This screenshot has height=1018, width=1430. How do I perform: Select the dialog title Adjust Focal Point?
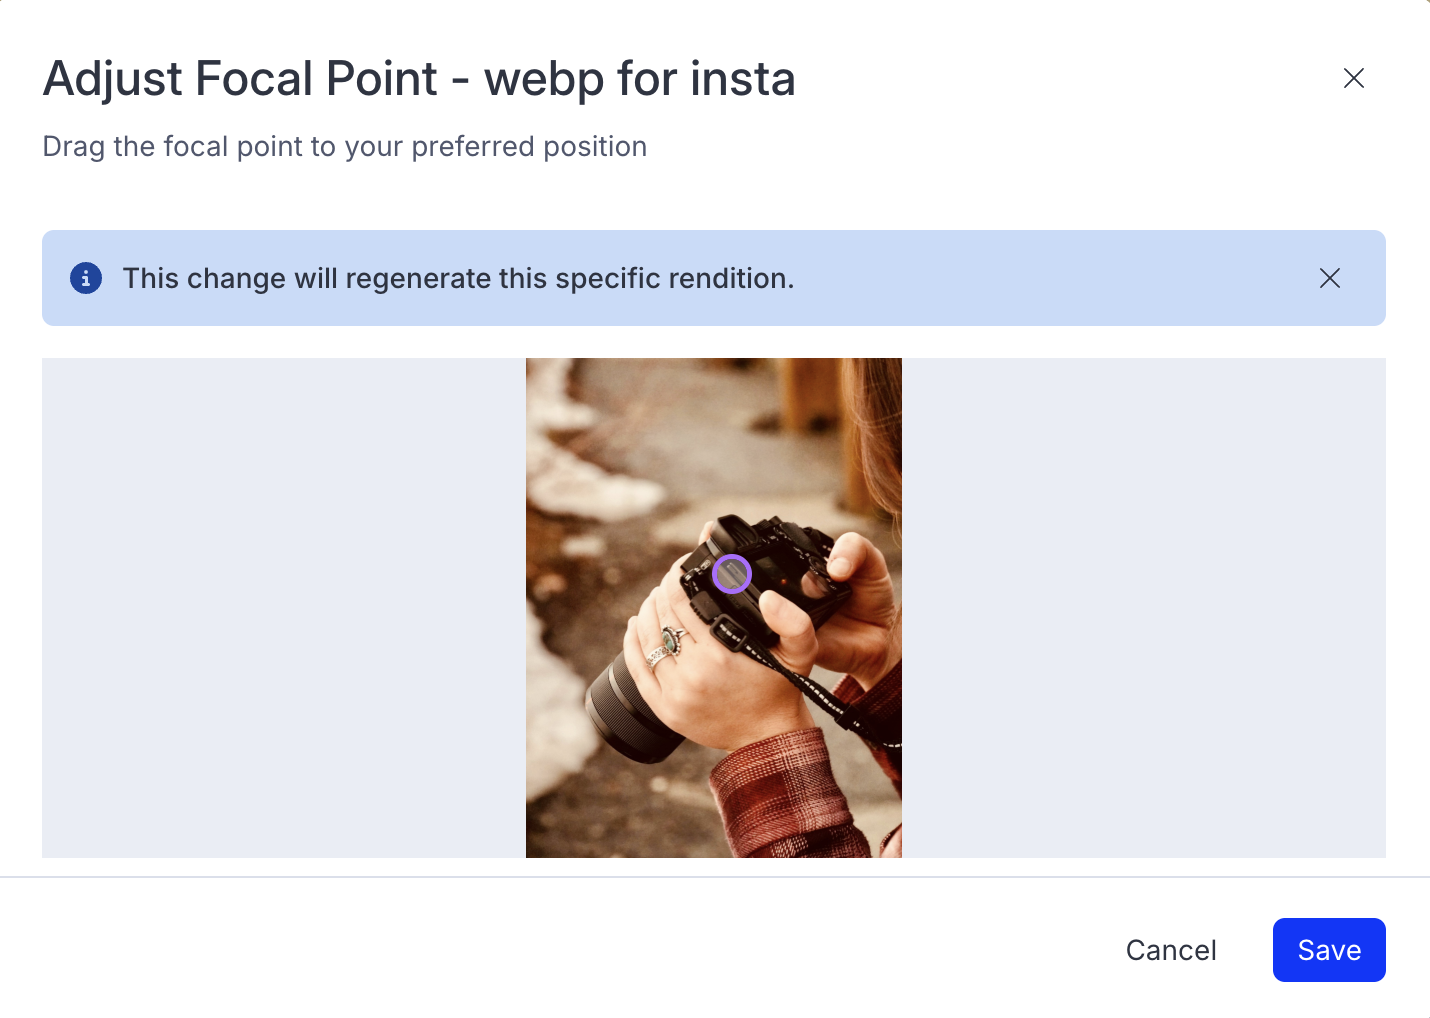[x=418, y=78]
